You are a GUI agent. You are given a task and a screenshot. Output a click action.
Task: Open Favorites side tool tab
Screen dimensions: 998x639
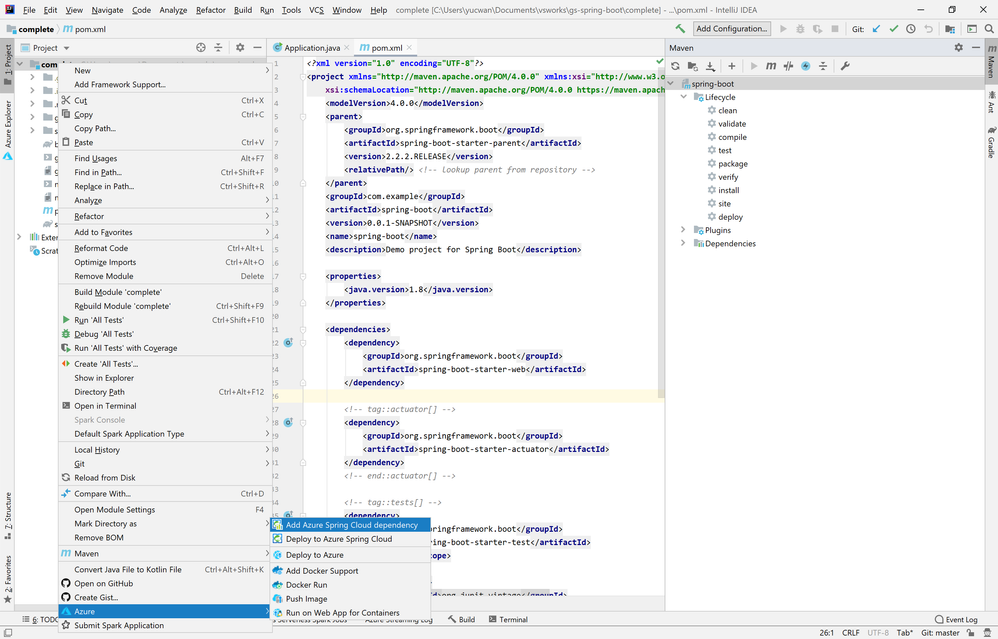point(8,579)
